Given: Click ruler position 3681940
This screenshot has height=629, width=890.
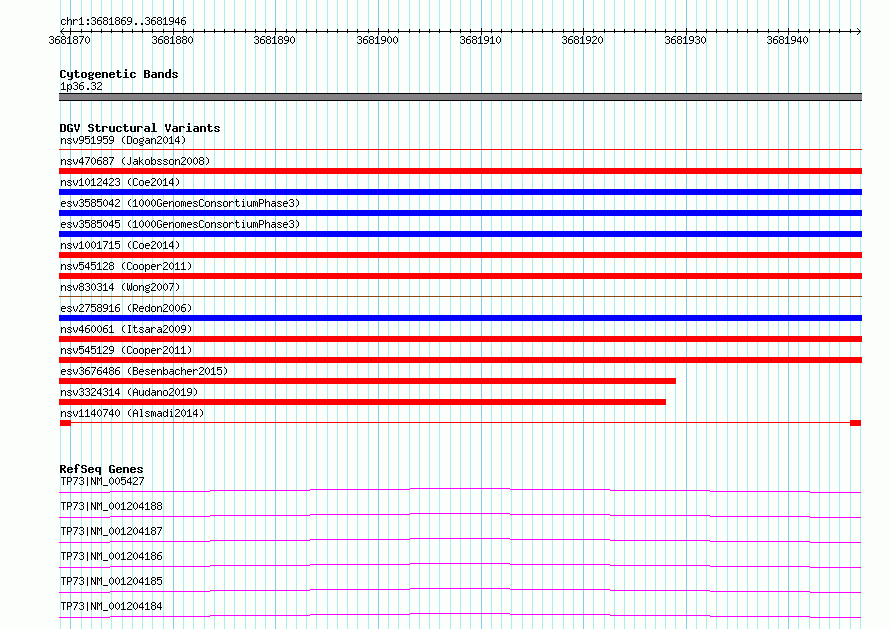Looking at the screenshot, I should pyautogui.click(x=787, y=40).
